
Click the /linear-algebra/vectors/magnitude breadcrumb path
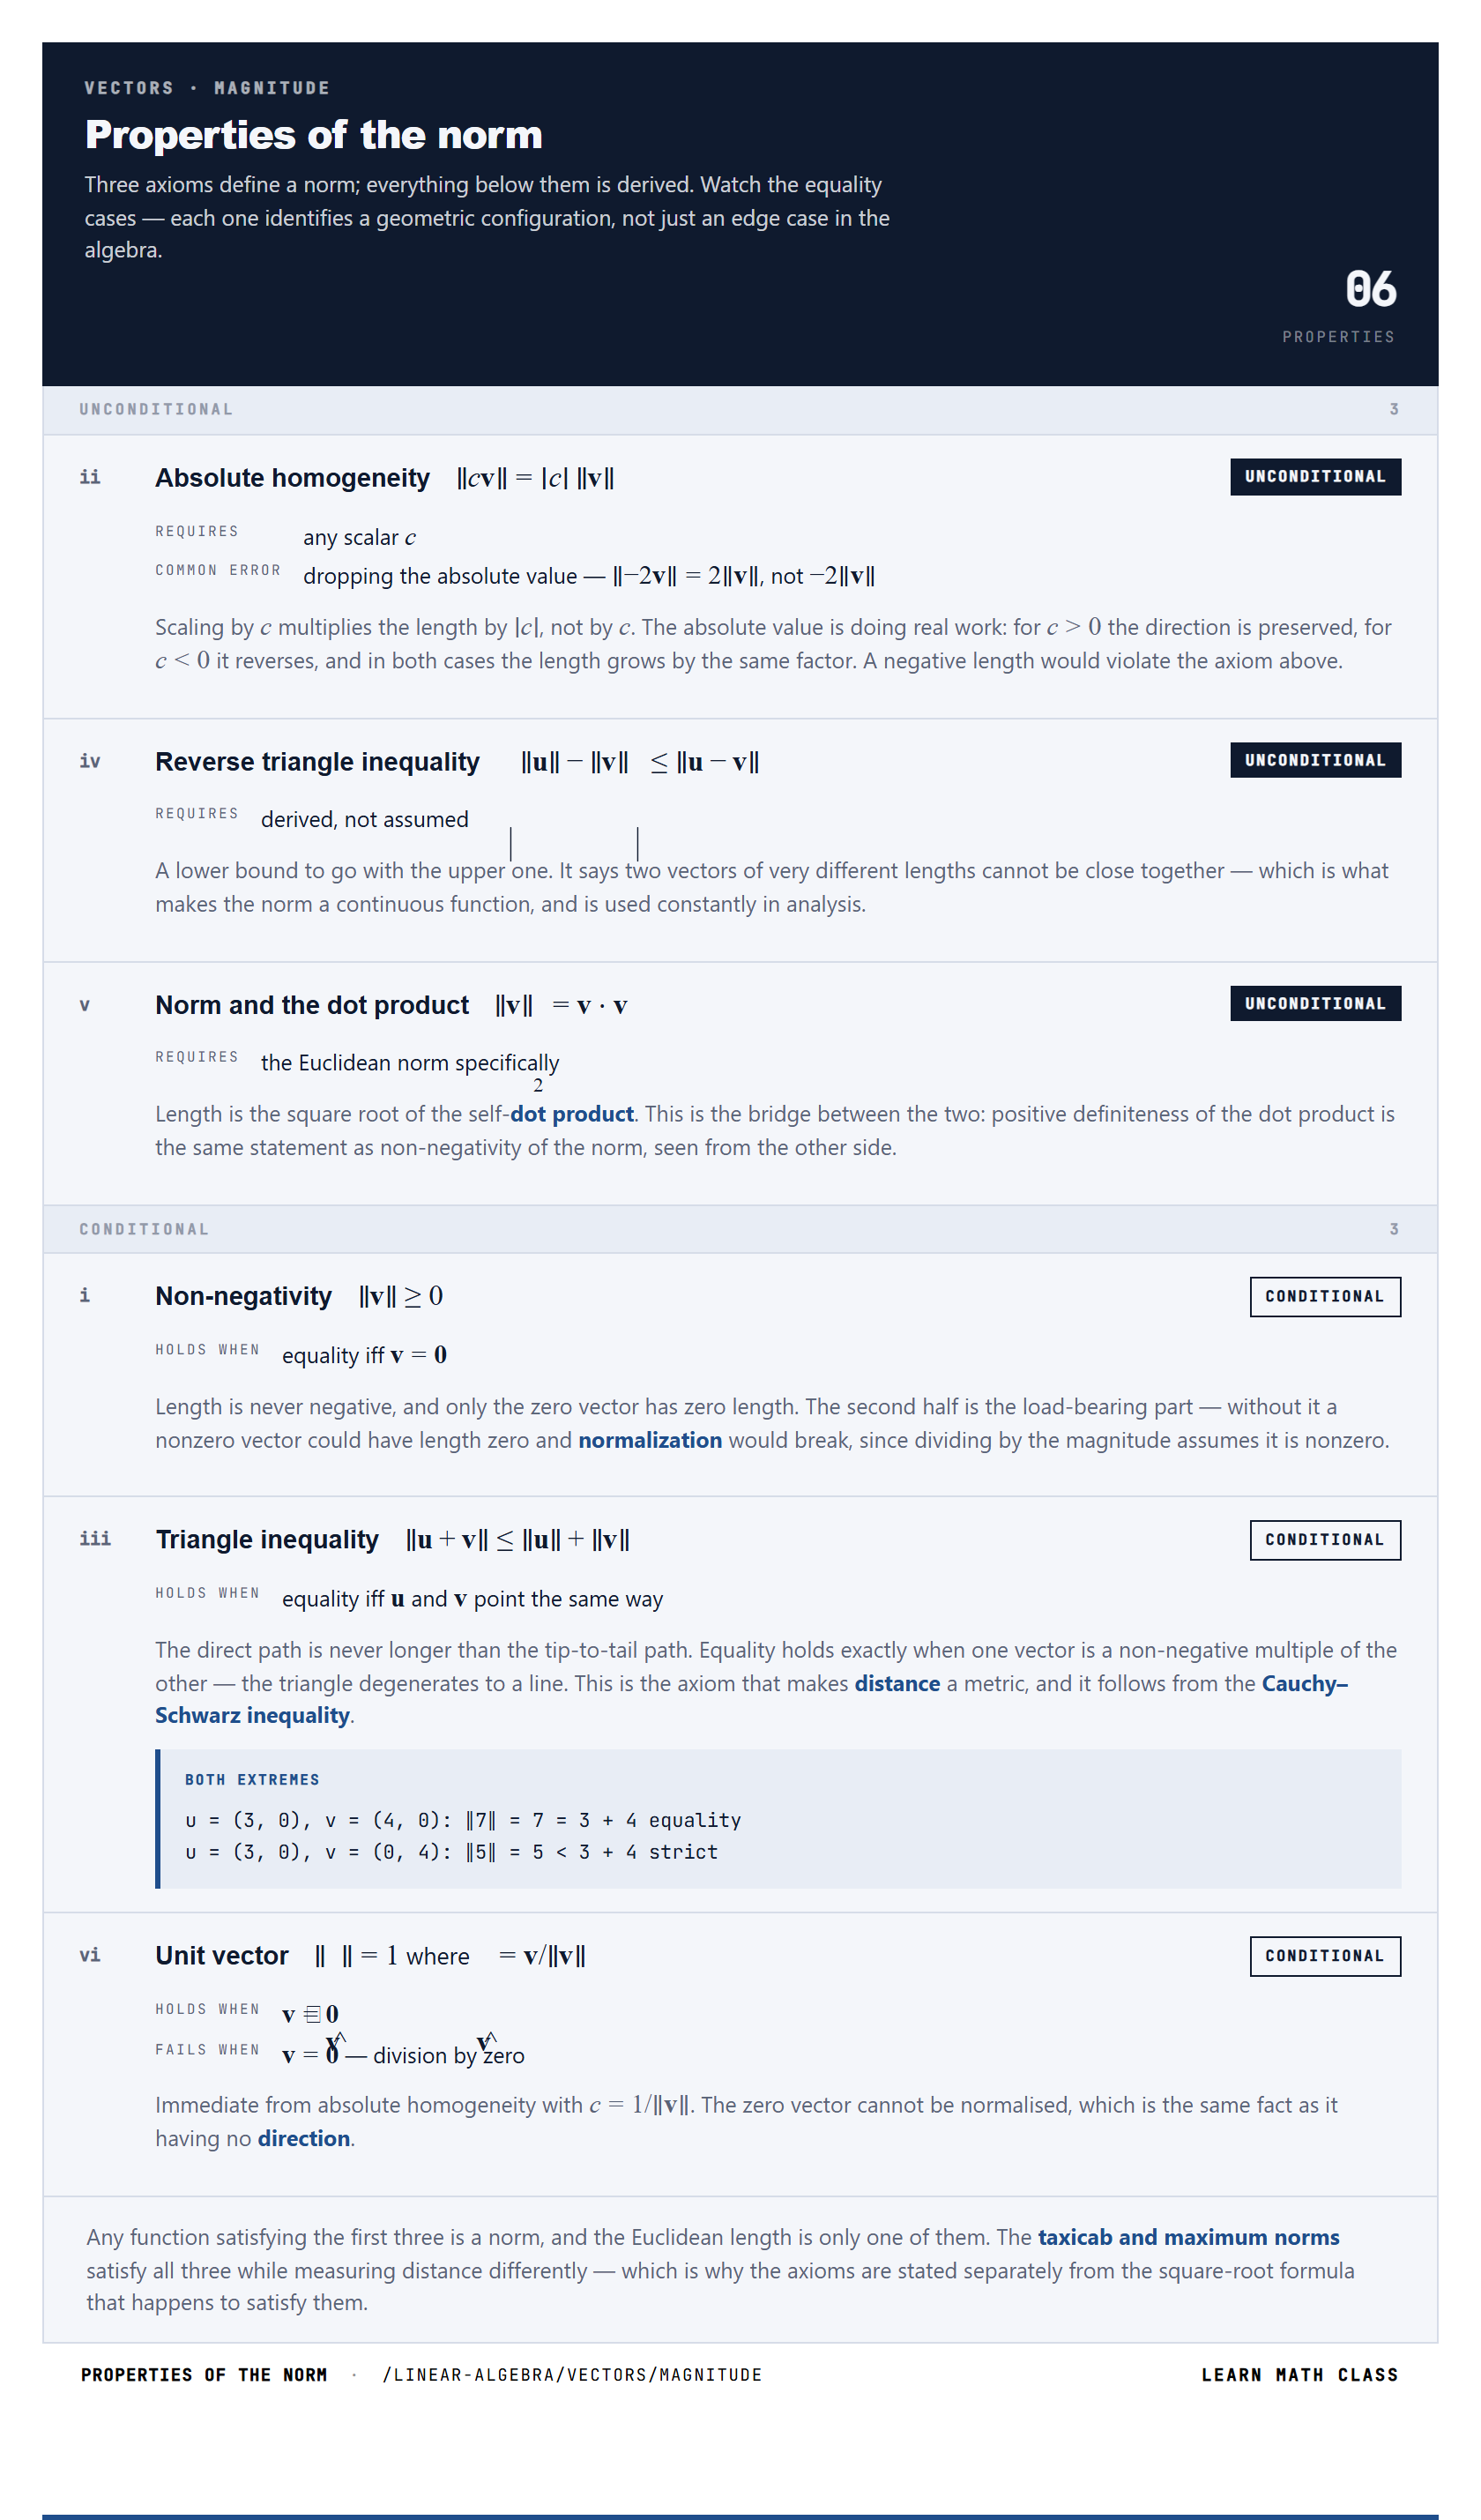(x=572, y=2375)
